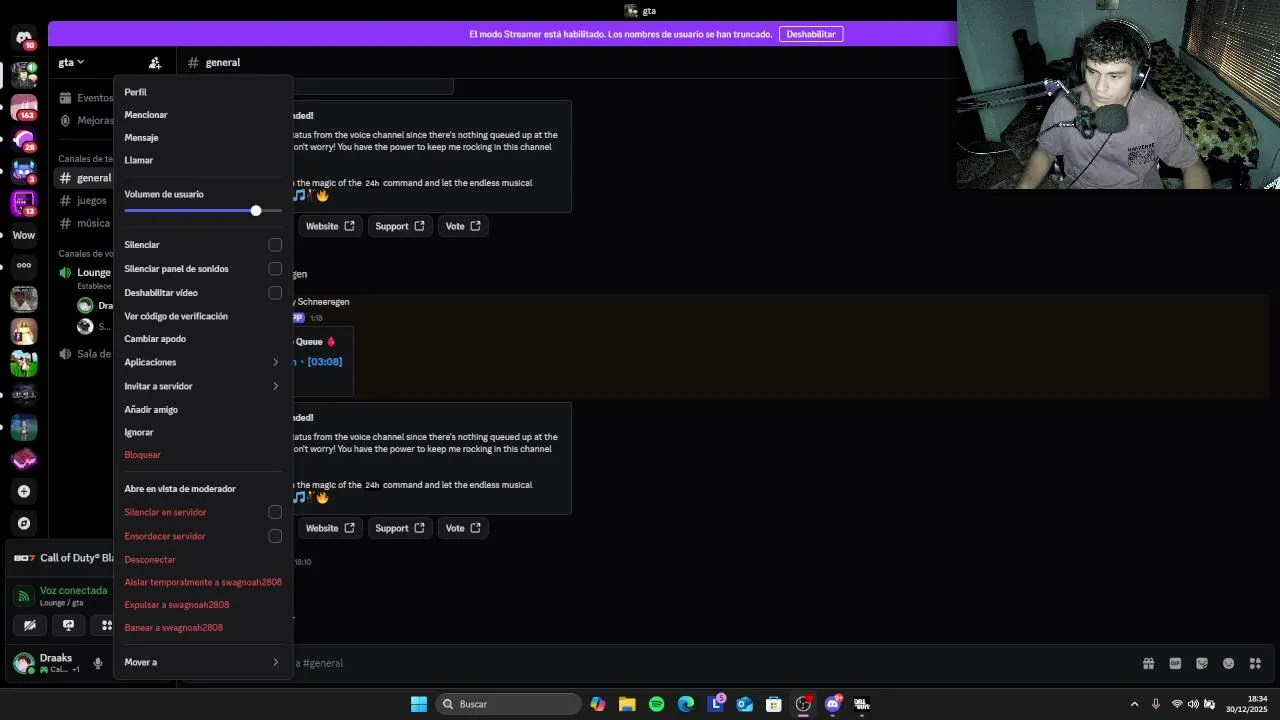Click the Deshabilitar streamer mode button
The width and height of the screenshot is (1280, 720).
pos(810,34)
